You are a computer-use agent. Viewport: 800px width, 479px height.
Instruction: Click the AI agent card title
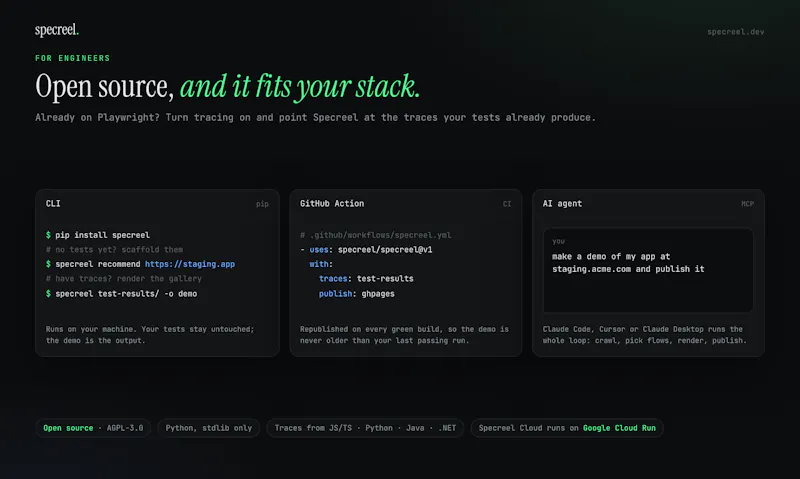[x=562, y=204]
